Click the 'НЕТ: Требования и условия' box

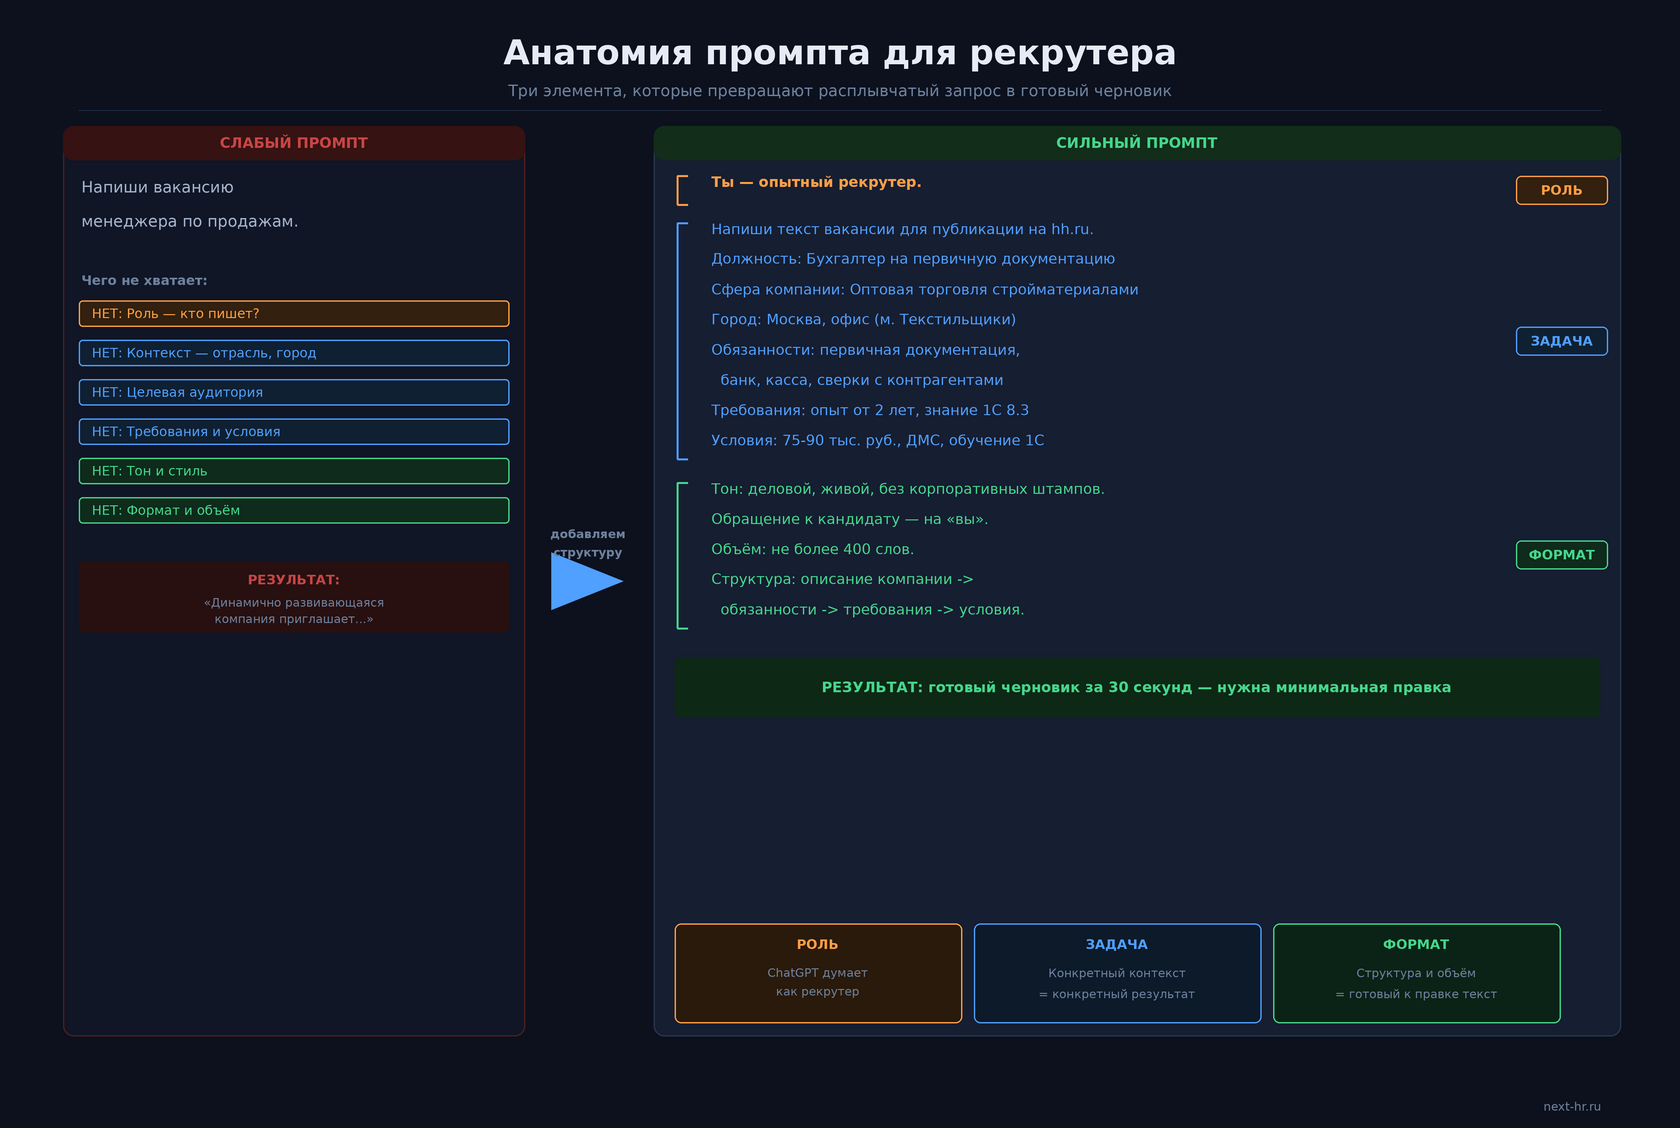click(x=294, y=432)
